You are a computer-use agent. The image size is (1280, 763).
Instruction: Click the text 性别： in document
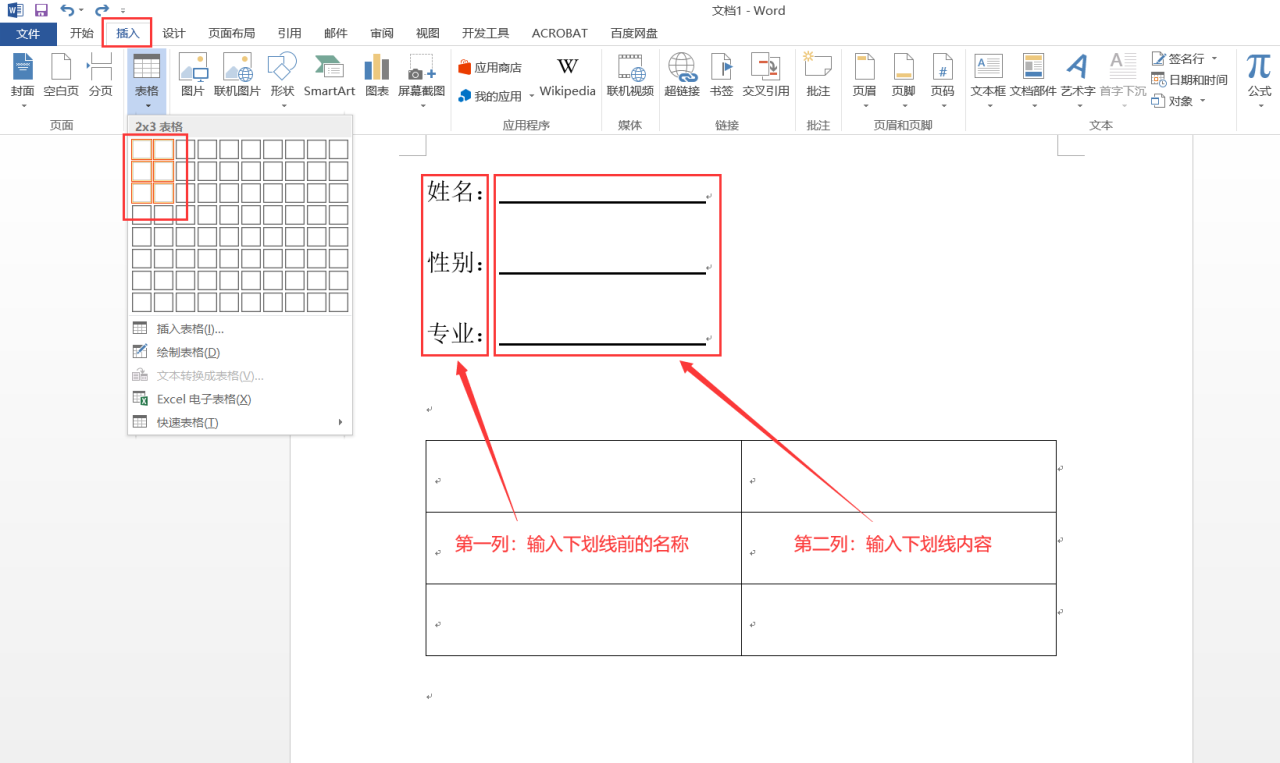tap(456, 262)
